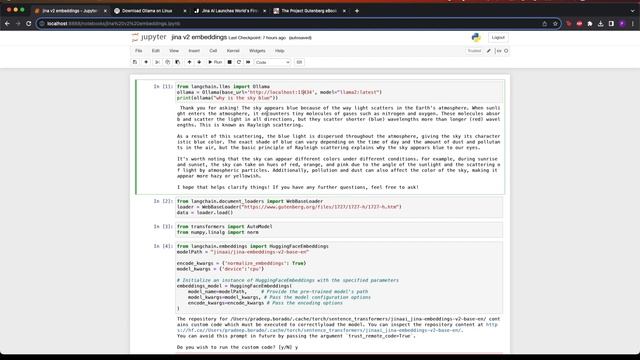Click the pencil edit-mode indicator icon
The height and width of the screenshot is (360, 640).
(x=489, y=51)
